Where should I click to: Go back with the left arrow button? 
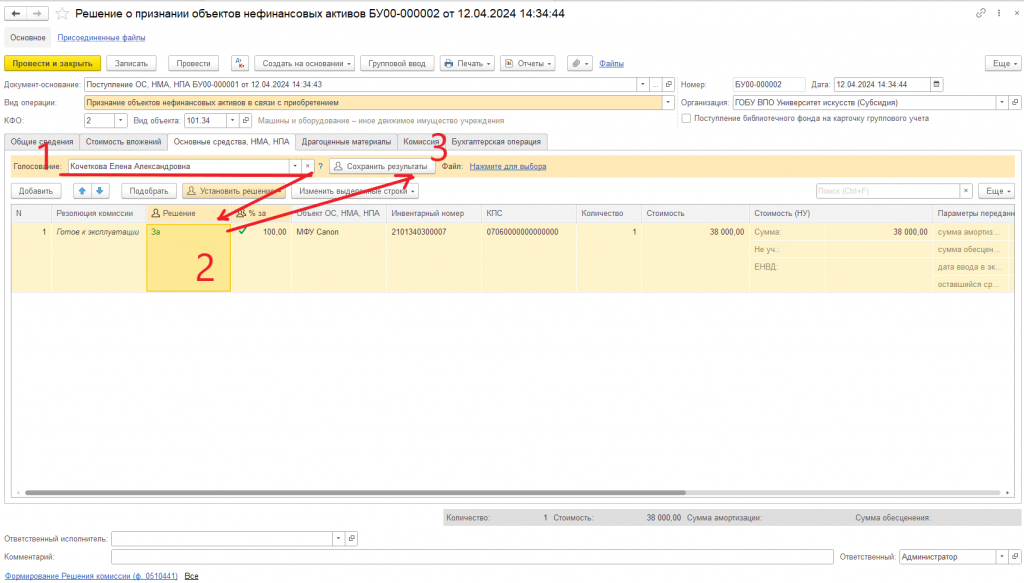[x=16, y=13]
